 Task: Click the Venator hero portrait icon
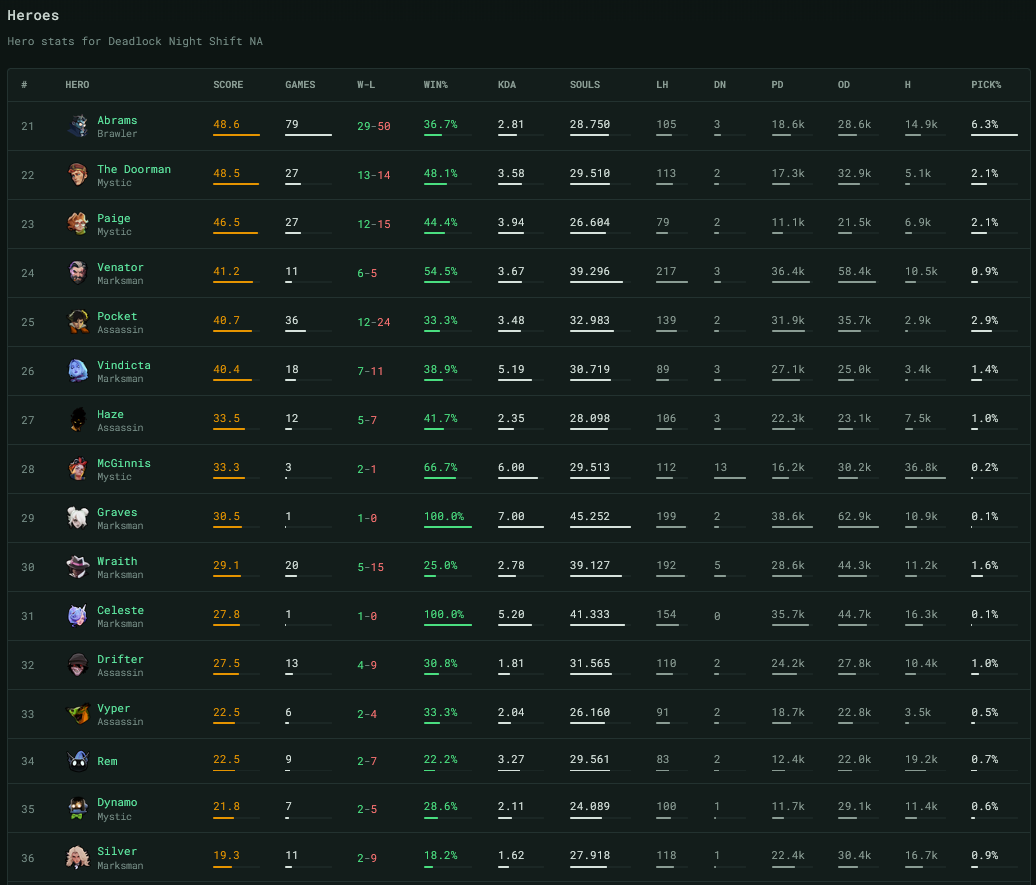[x=78, y=272]
